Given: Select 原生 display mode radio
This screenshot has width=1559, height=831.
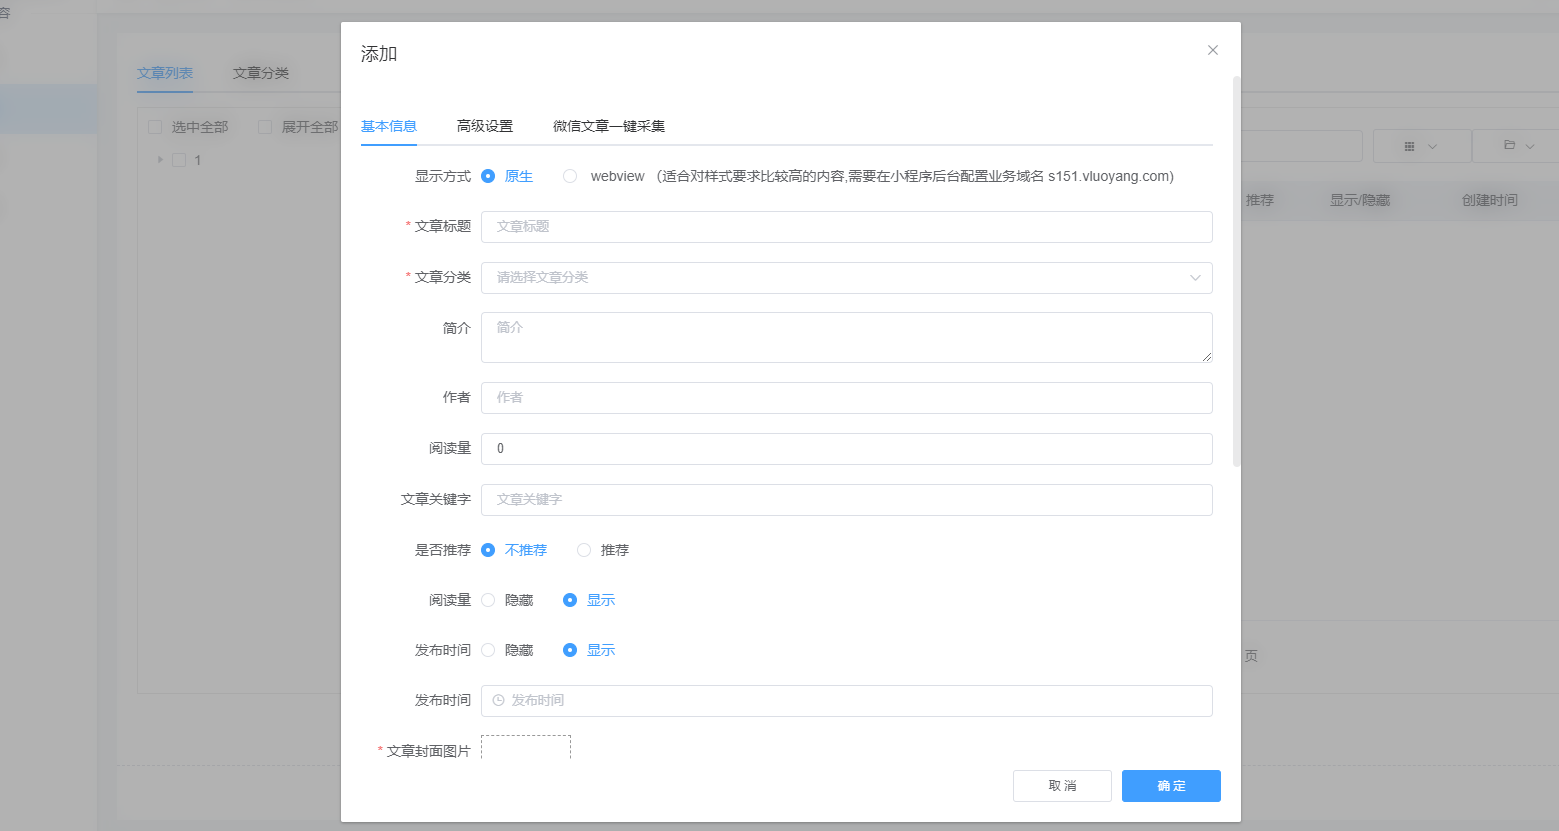Looking at the screenshot, I should pyautogui.click(x=488, y=176).
